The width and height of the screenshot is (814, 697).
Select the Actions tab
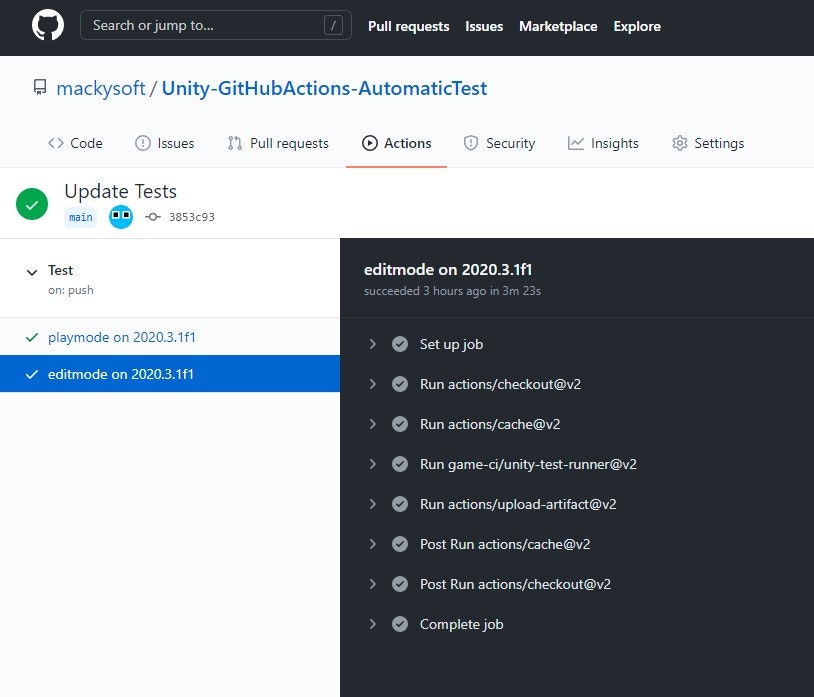click(397, 143)
